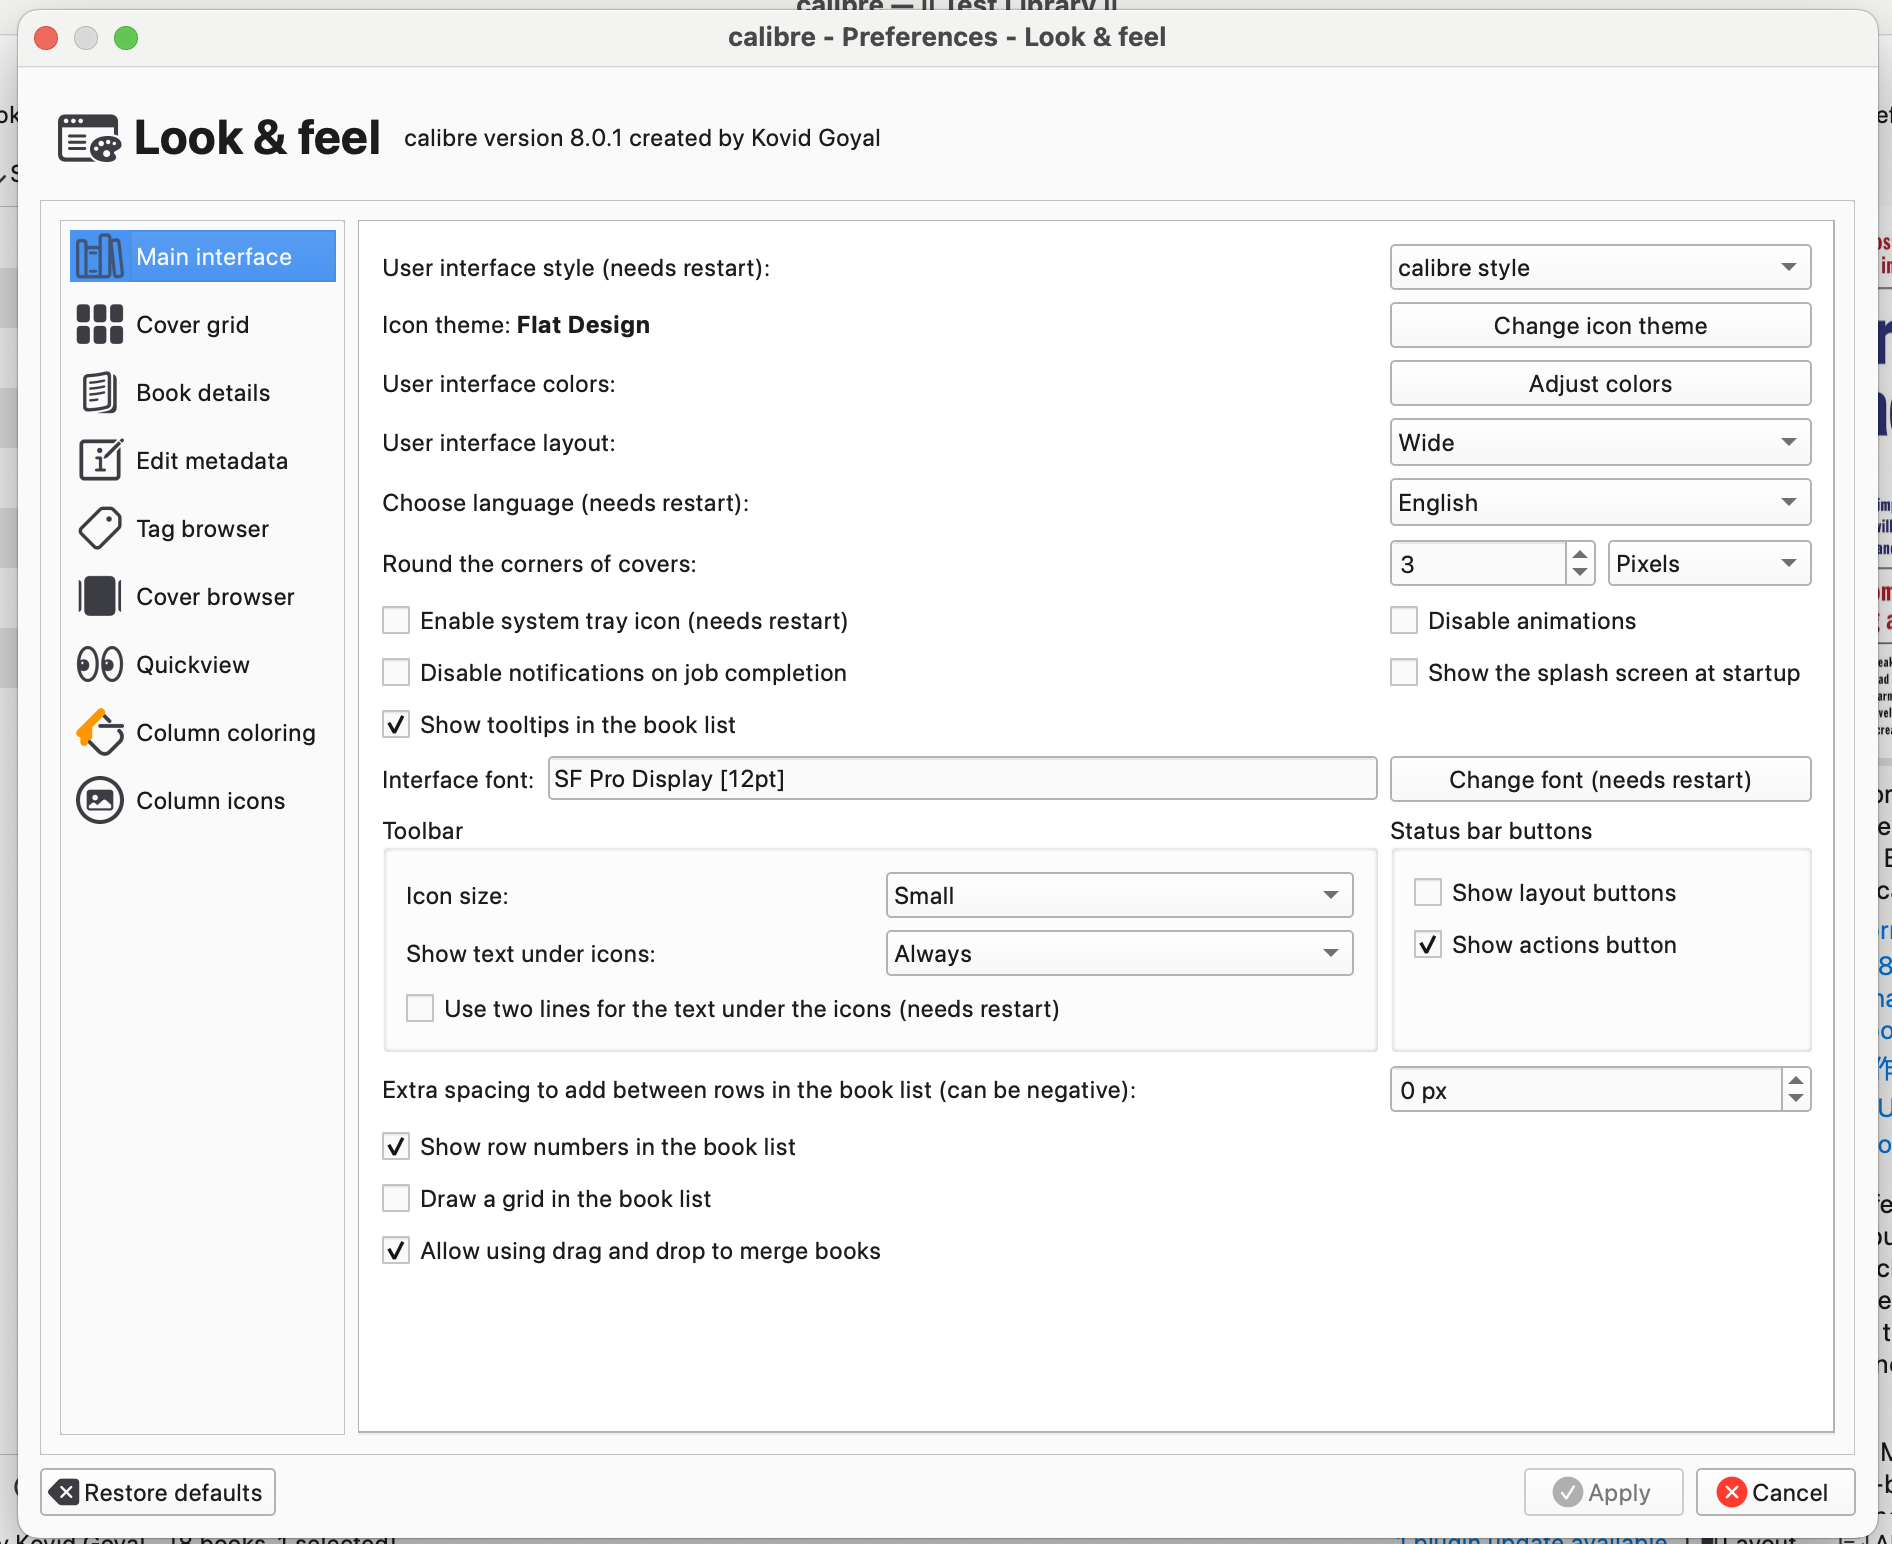Enable system tray icon checkbox
The image size is (1892, 1544).
[396, 621]
